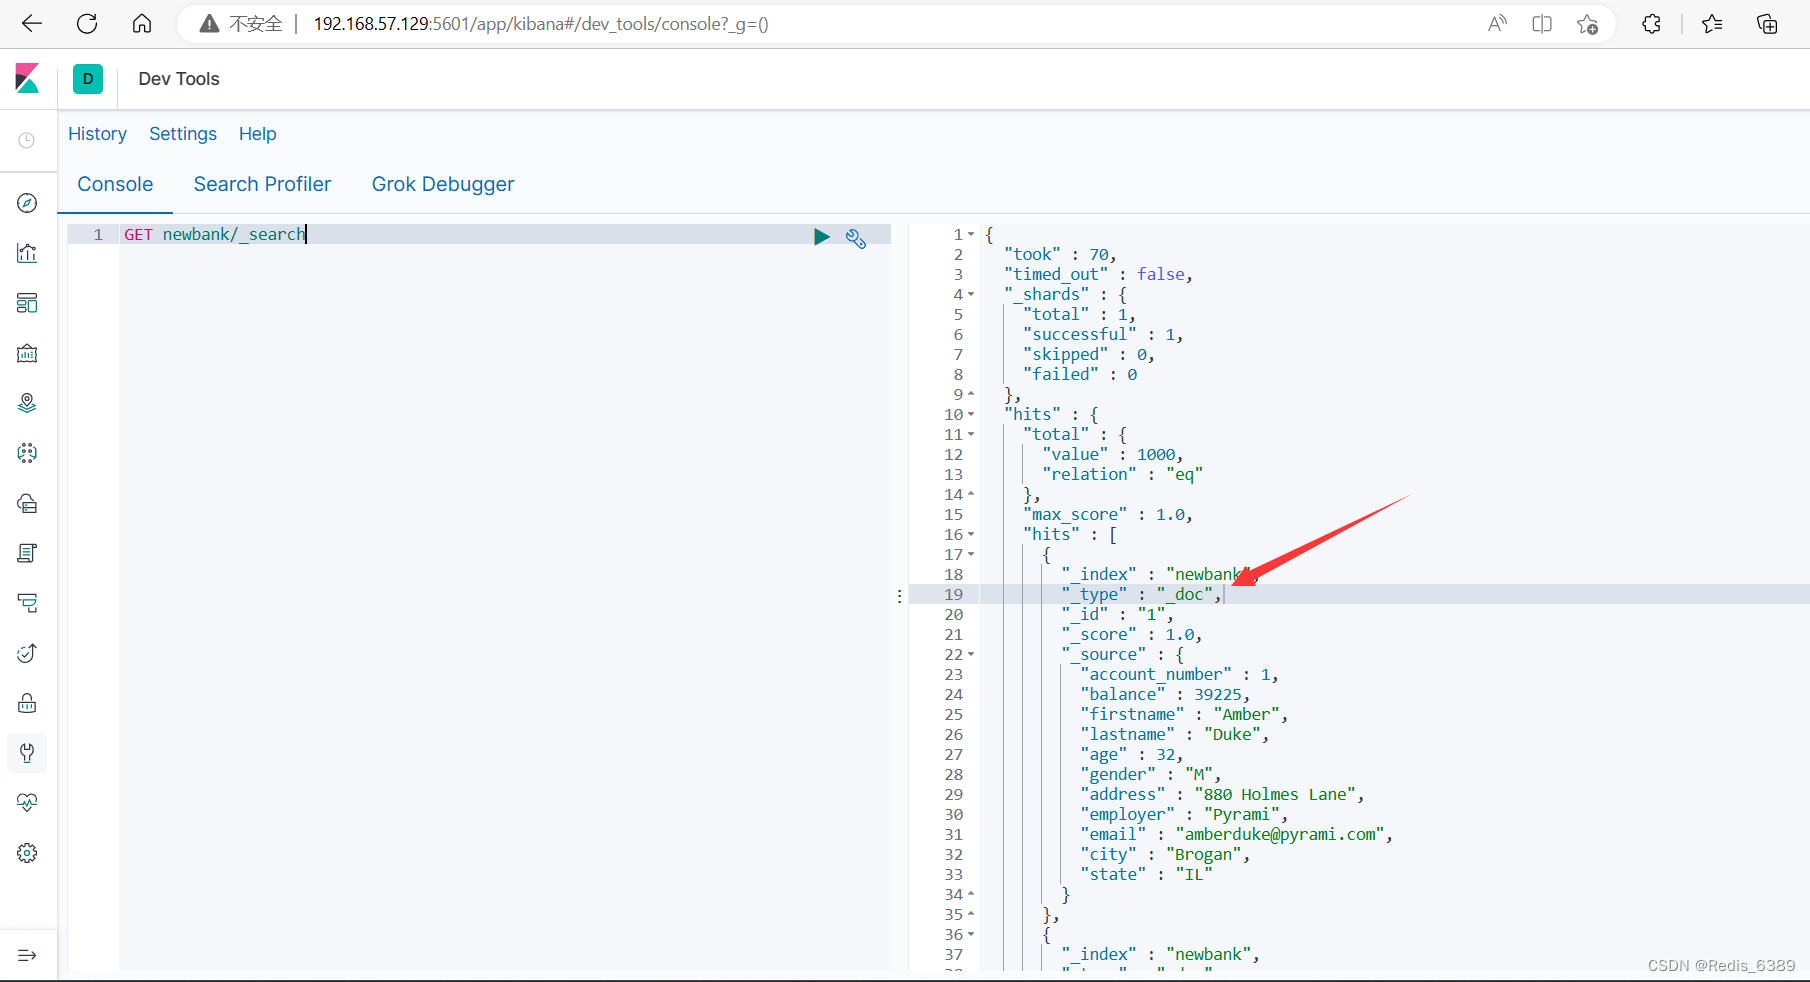Collapse the _source object at line 22

[971, 655]
